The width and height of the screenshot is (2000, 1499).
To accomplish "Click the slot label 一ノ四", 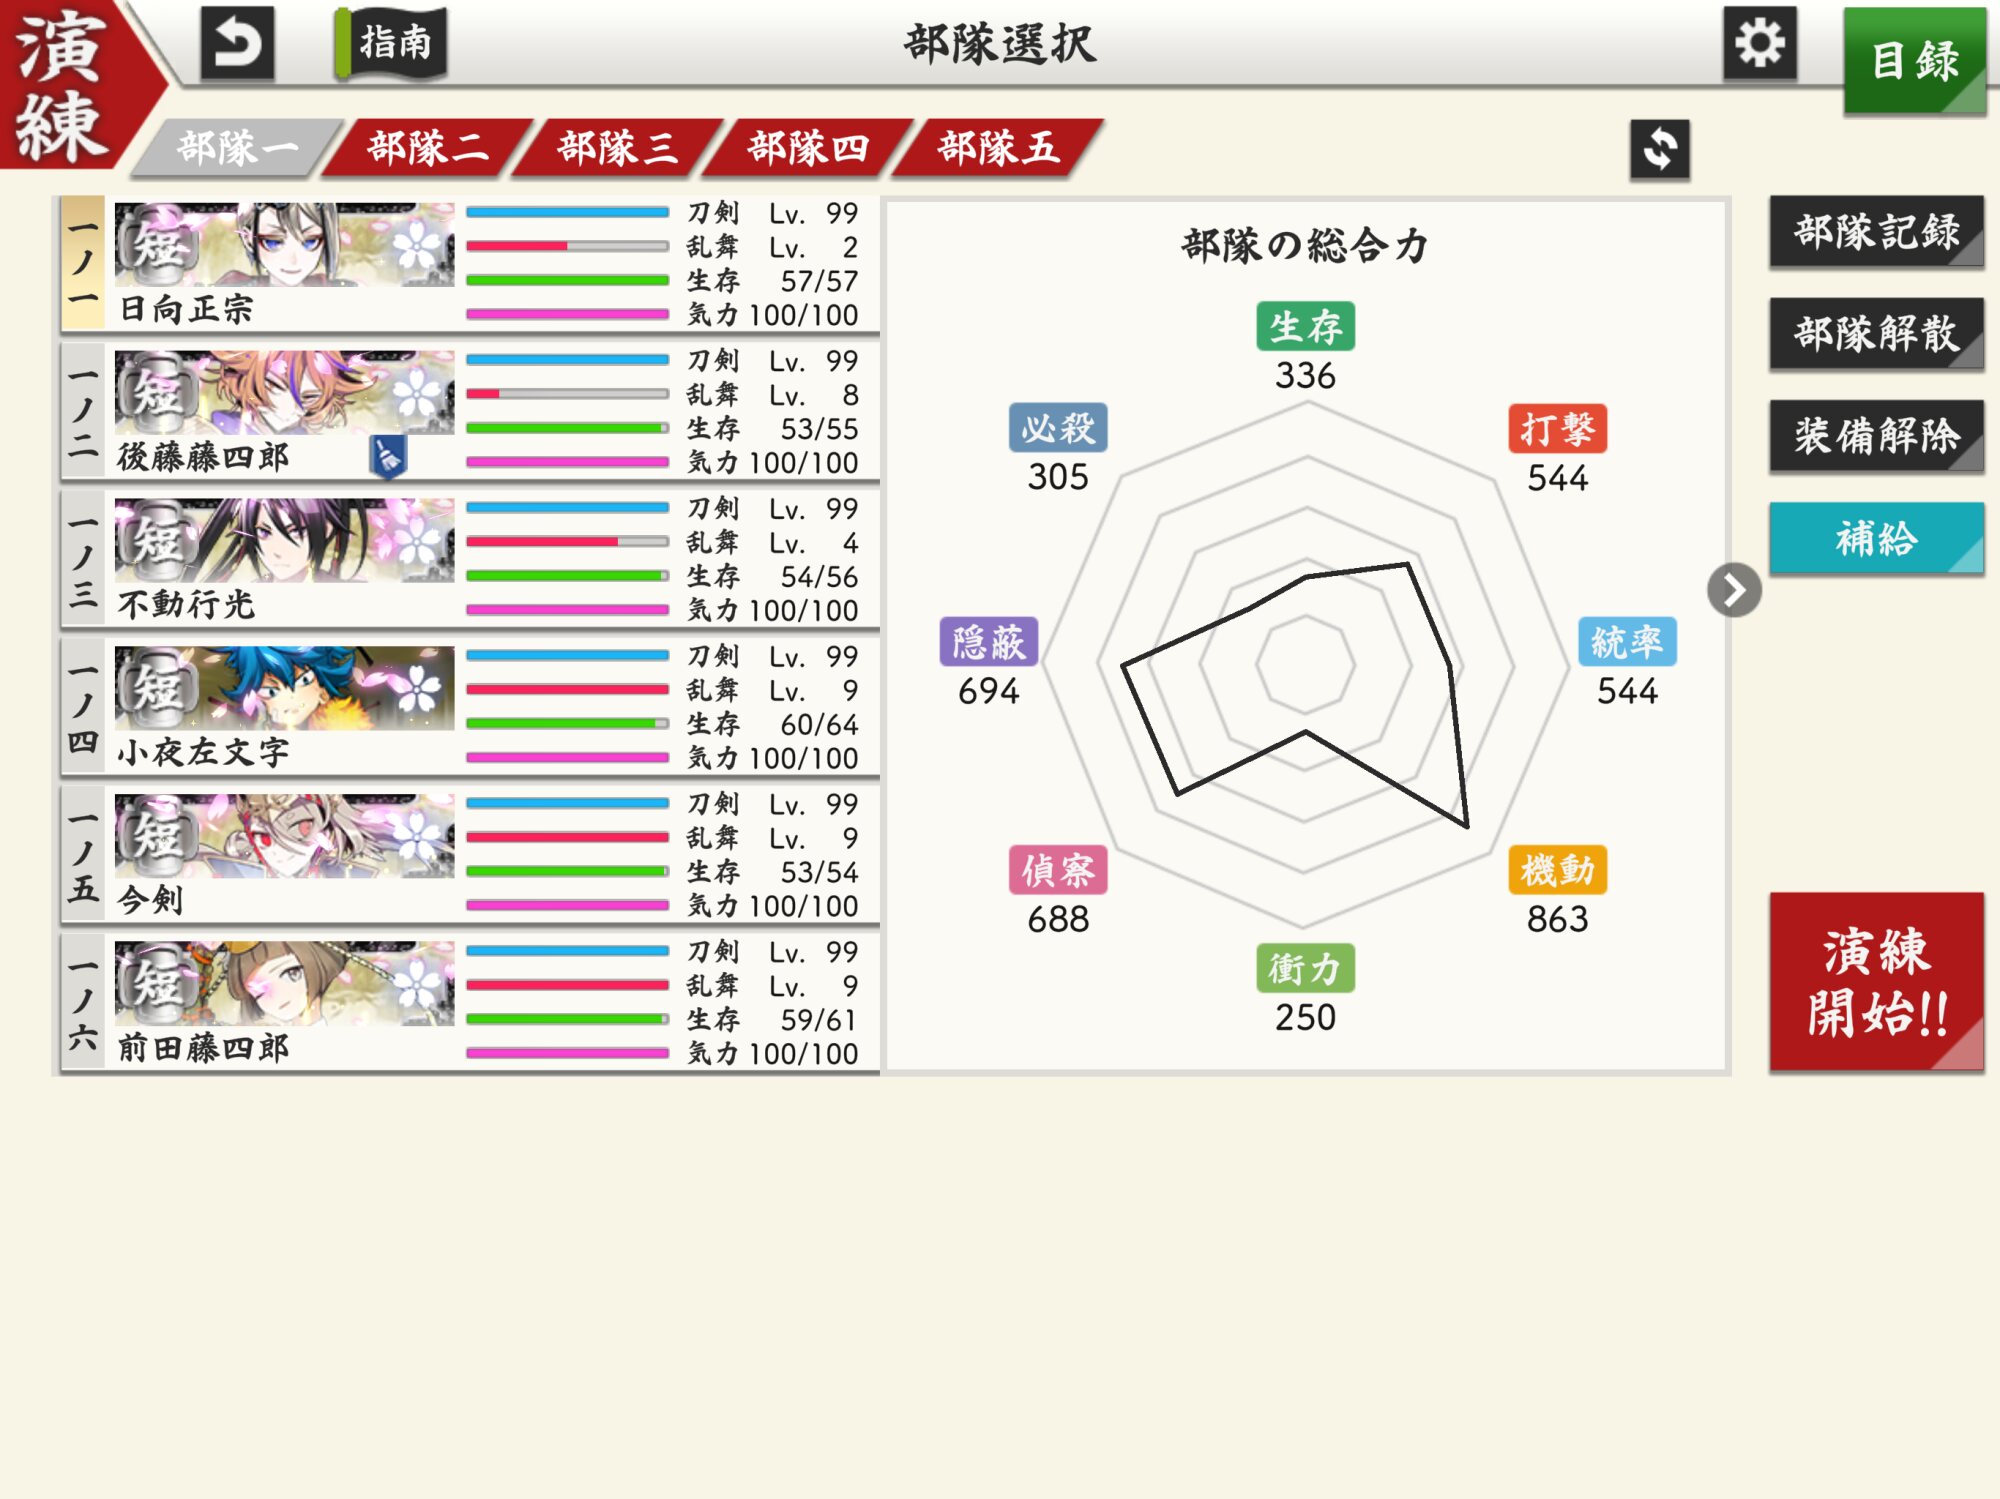I will (x=83, y=707).
